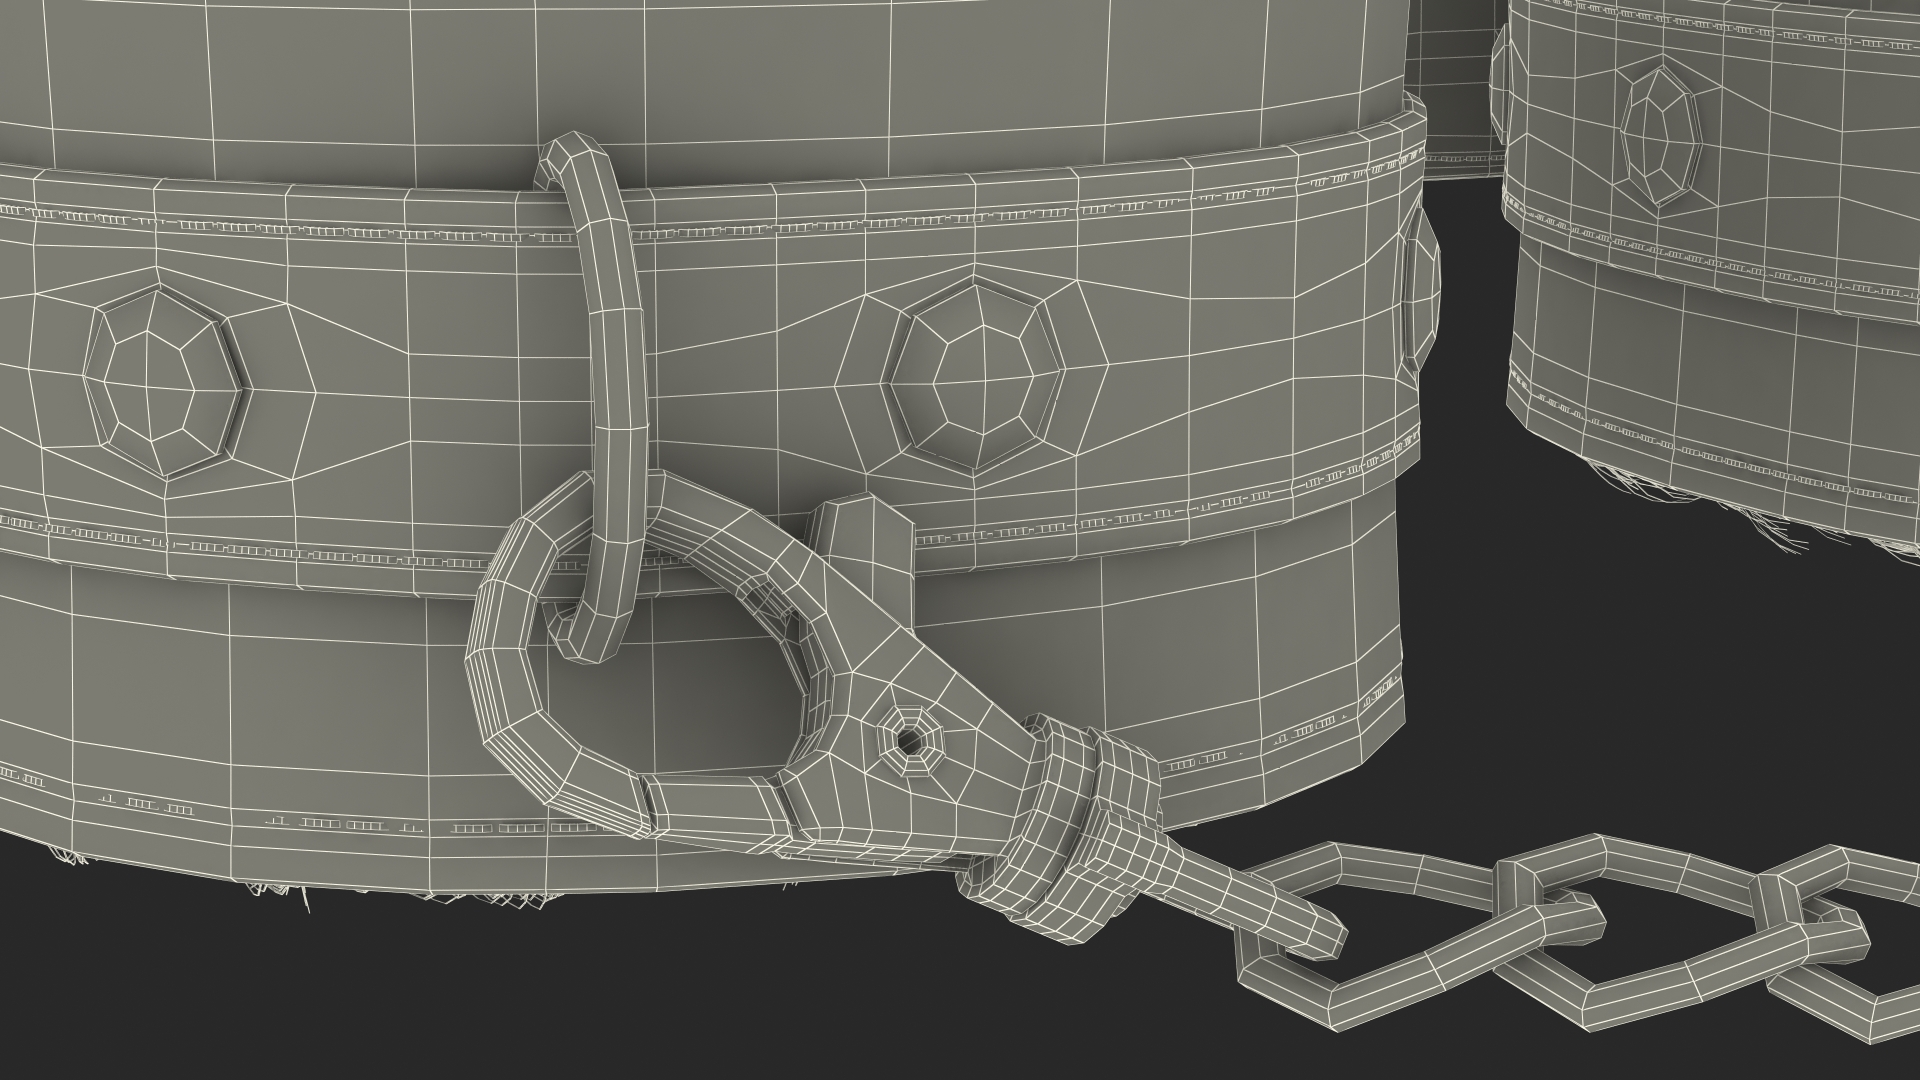
Task: Pick the stud on the second collar at top right
Action: 1661,136
